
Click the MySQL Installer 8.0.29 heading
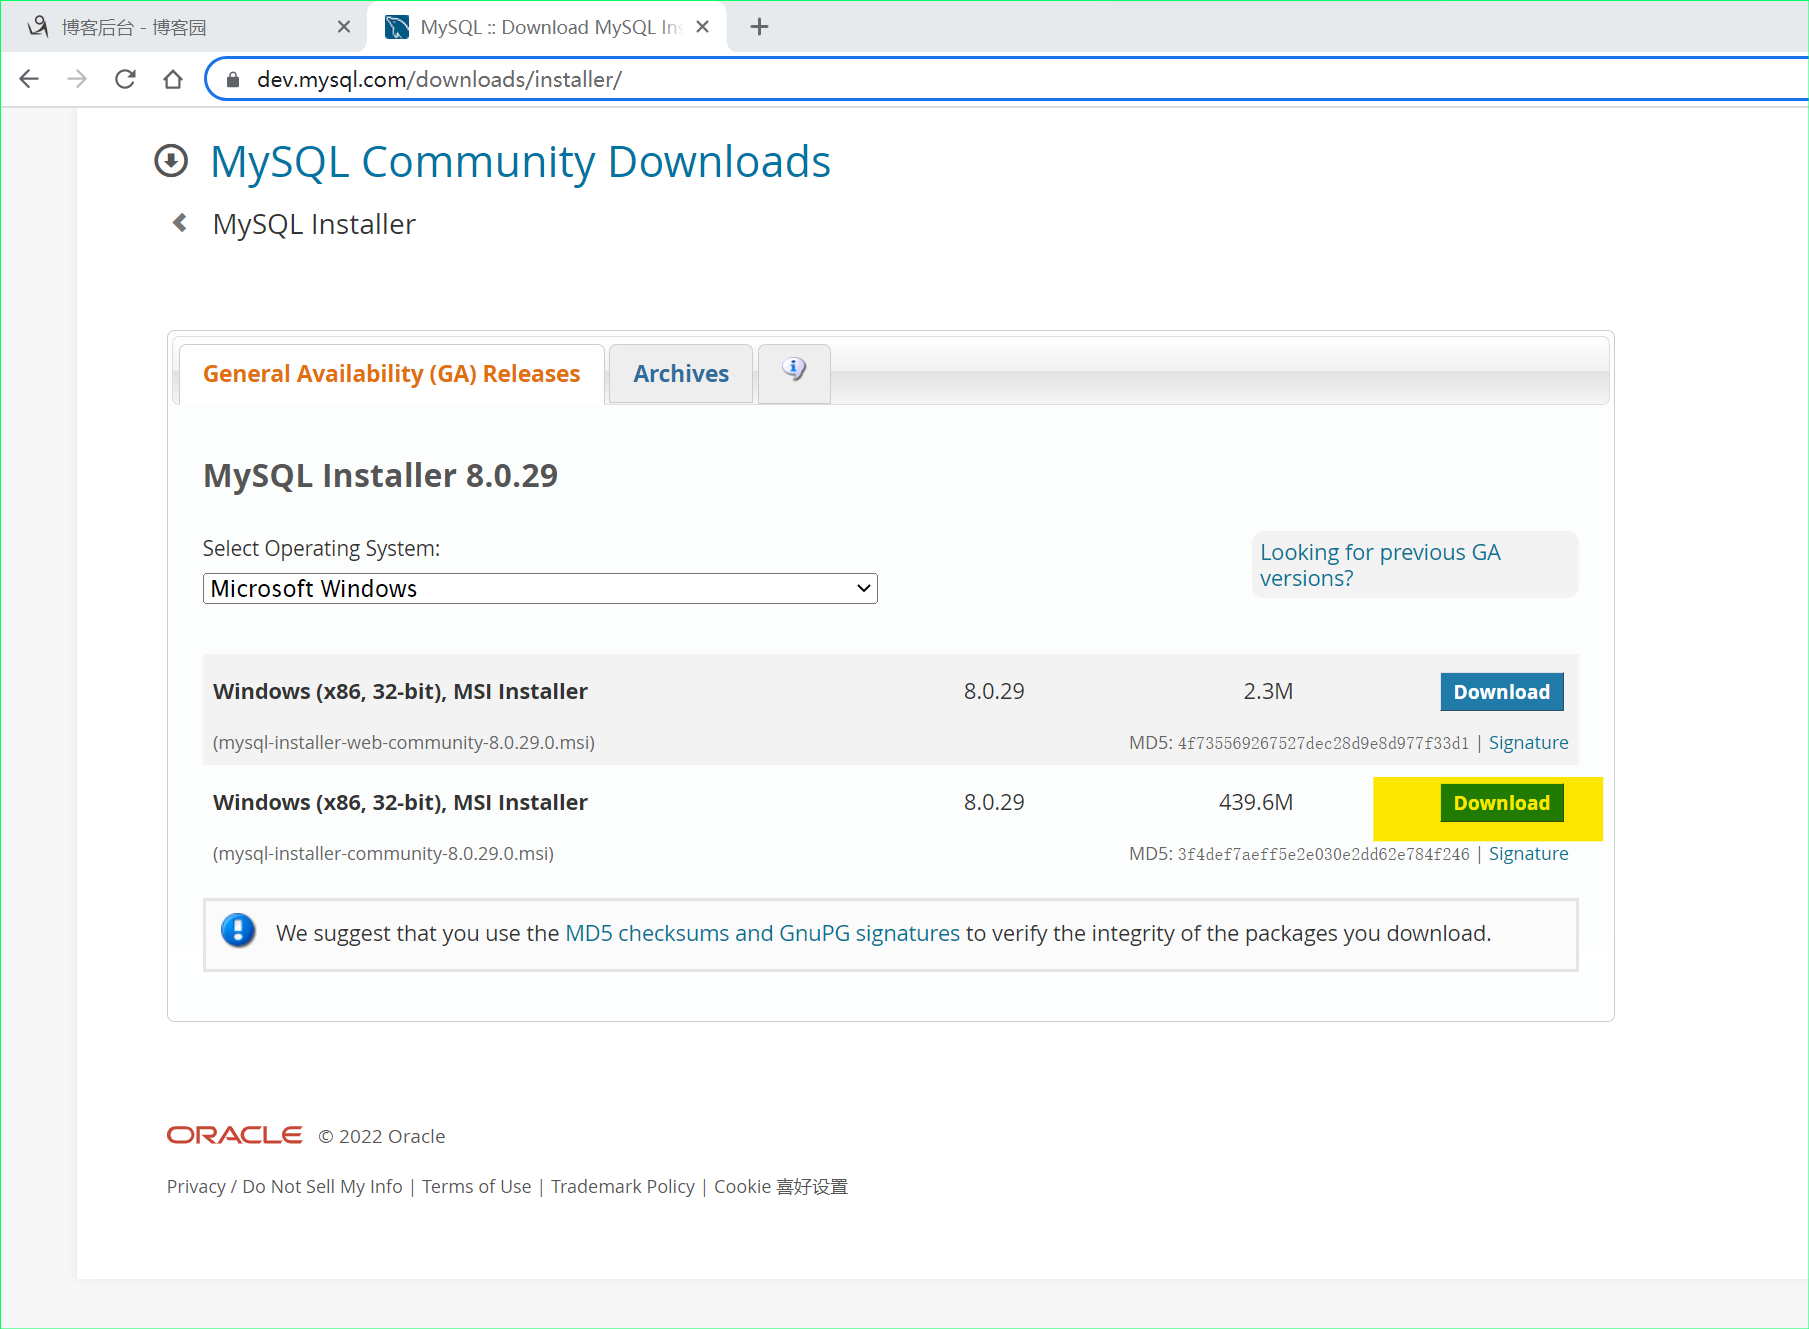[x=380, y=476]
